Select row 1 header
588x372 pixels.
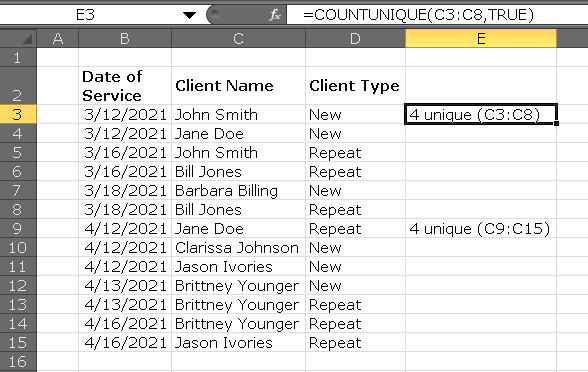click(x=18, y=57)
